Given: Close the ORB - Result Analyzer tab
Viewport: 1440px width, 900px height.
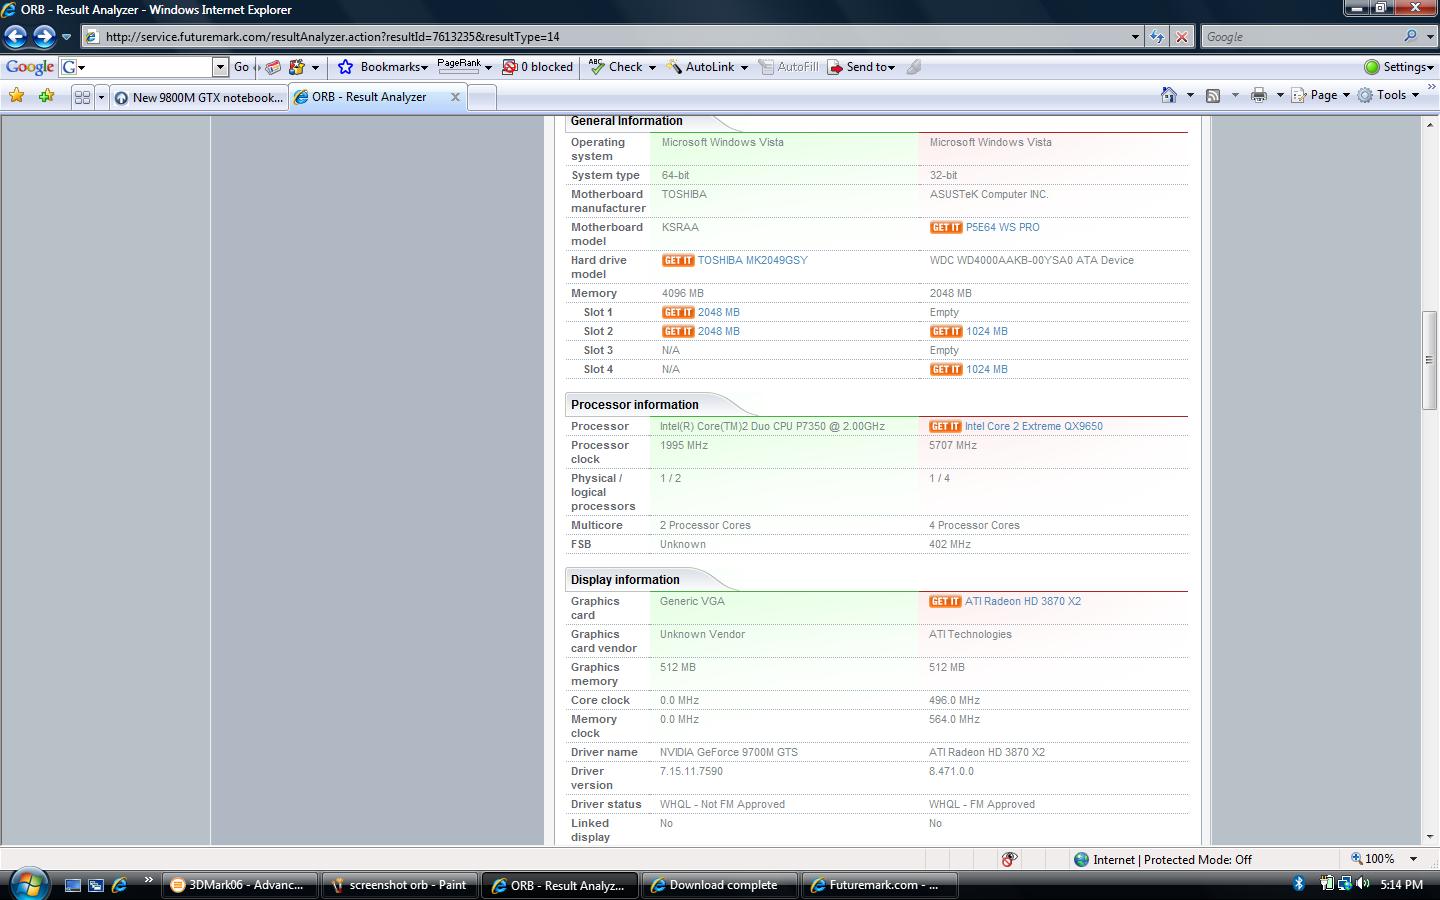Looking at the screenshot, I should (x=456, y=97).
